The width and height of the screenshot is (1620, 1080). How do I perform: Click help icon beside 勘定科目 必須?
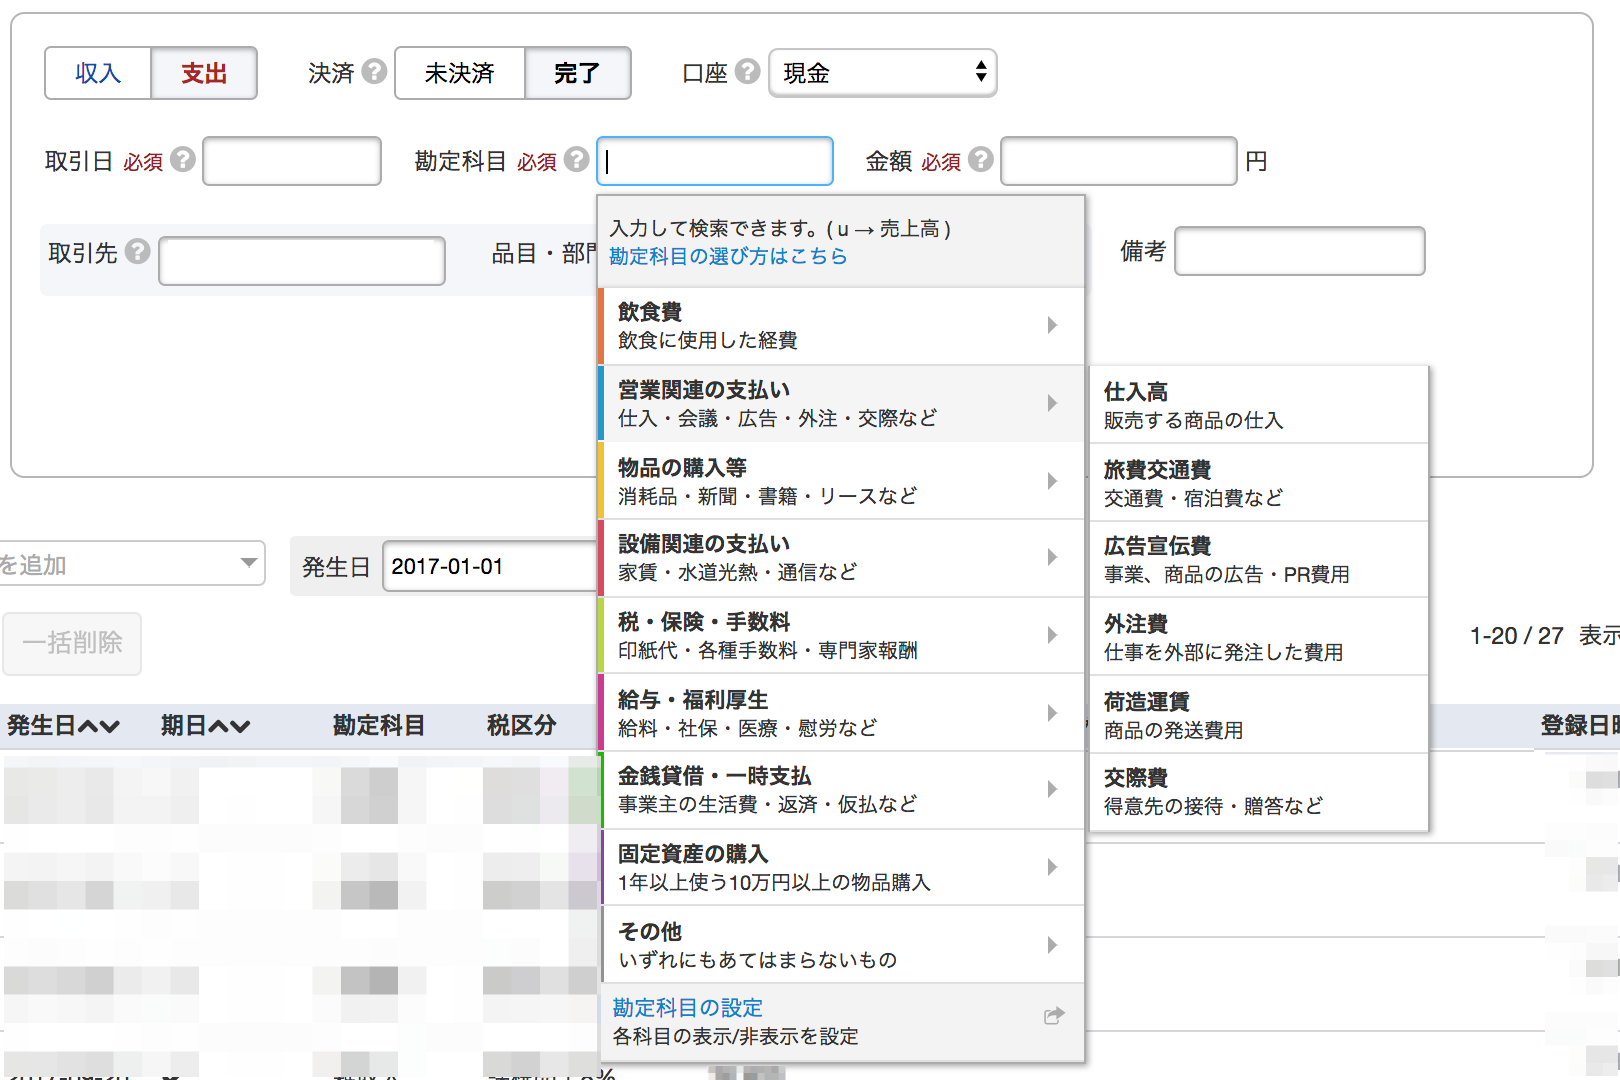(576, 160)
